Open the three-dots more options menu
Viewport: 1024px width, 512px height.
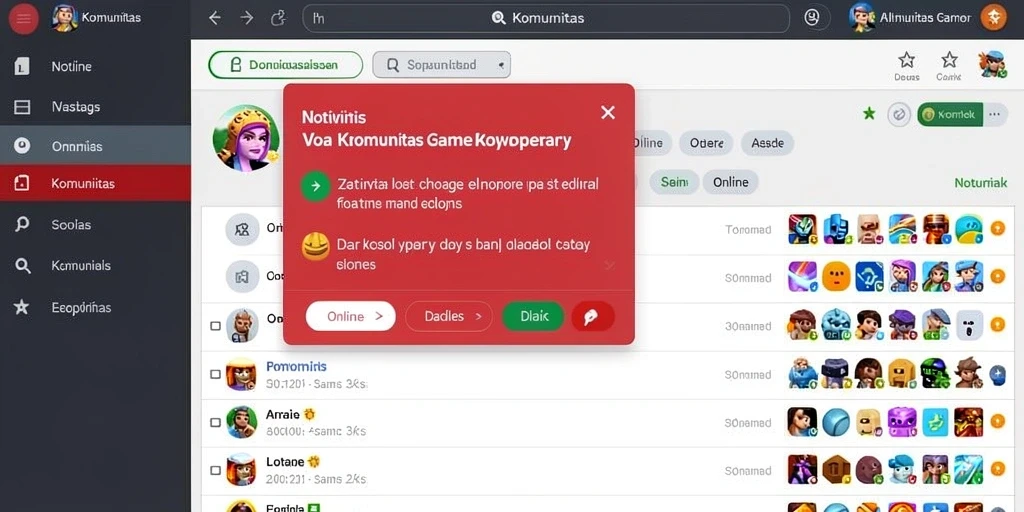(x=994, y=115)
